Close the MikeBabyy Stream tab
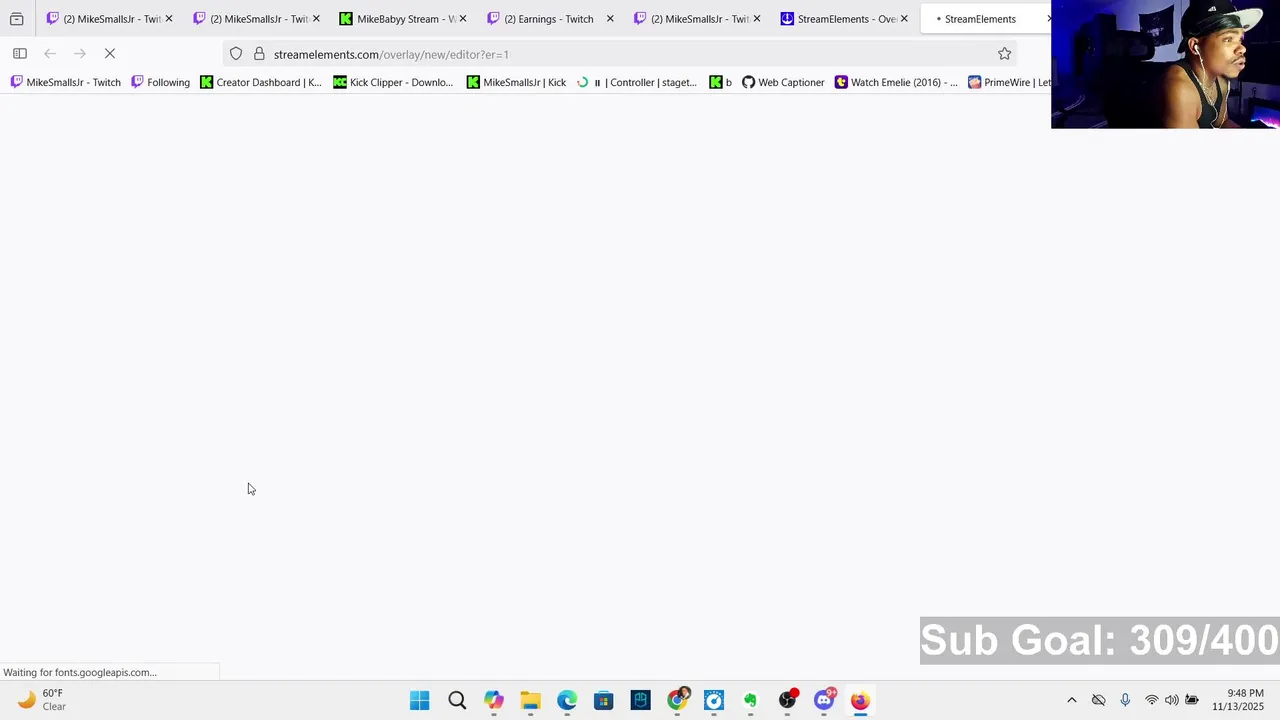Screen dimensions: 1280x720 [463, 19]
